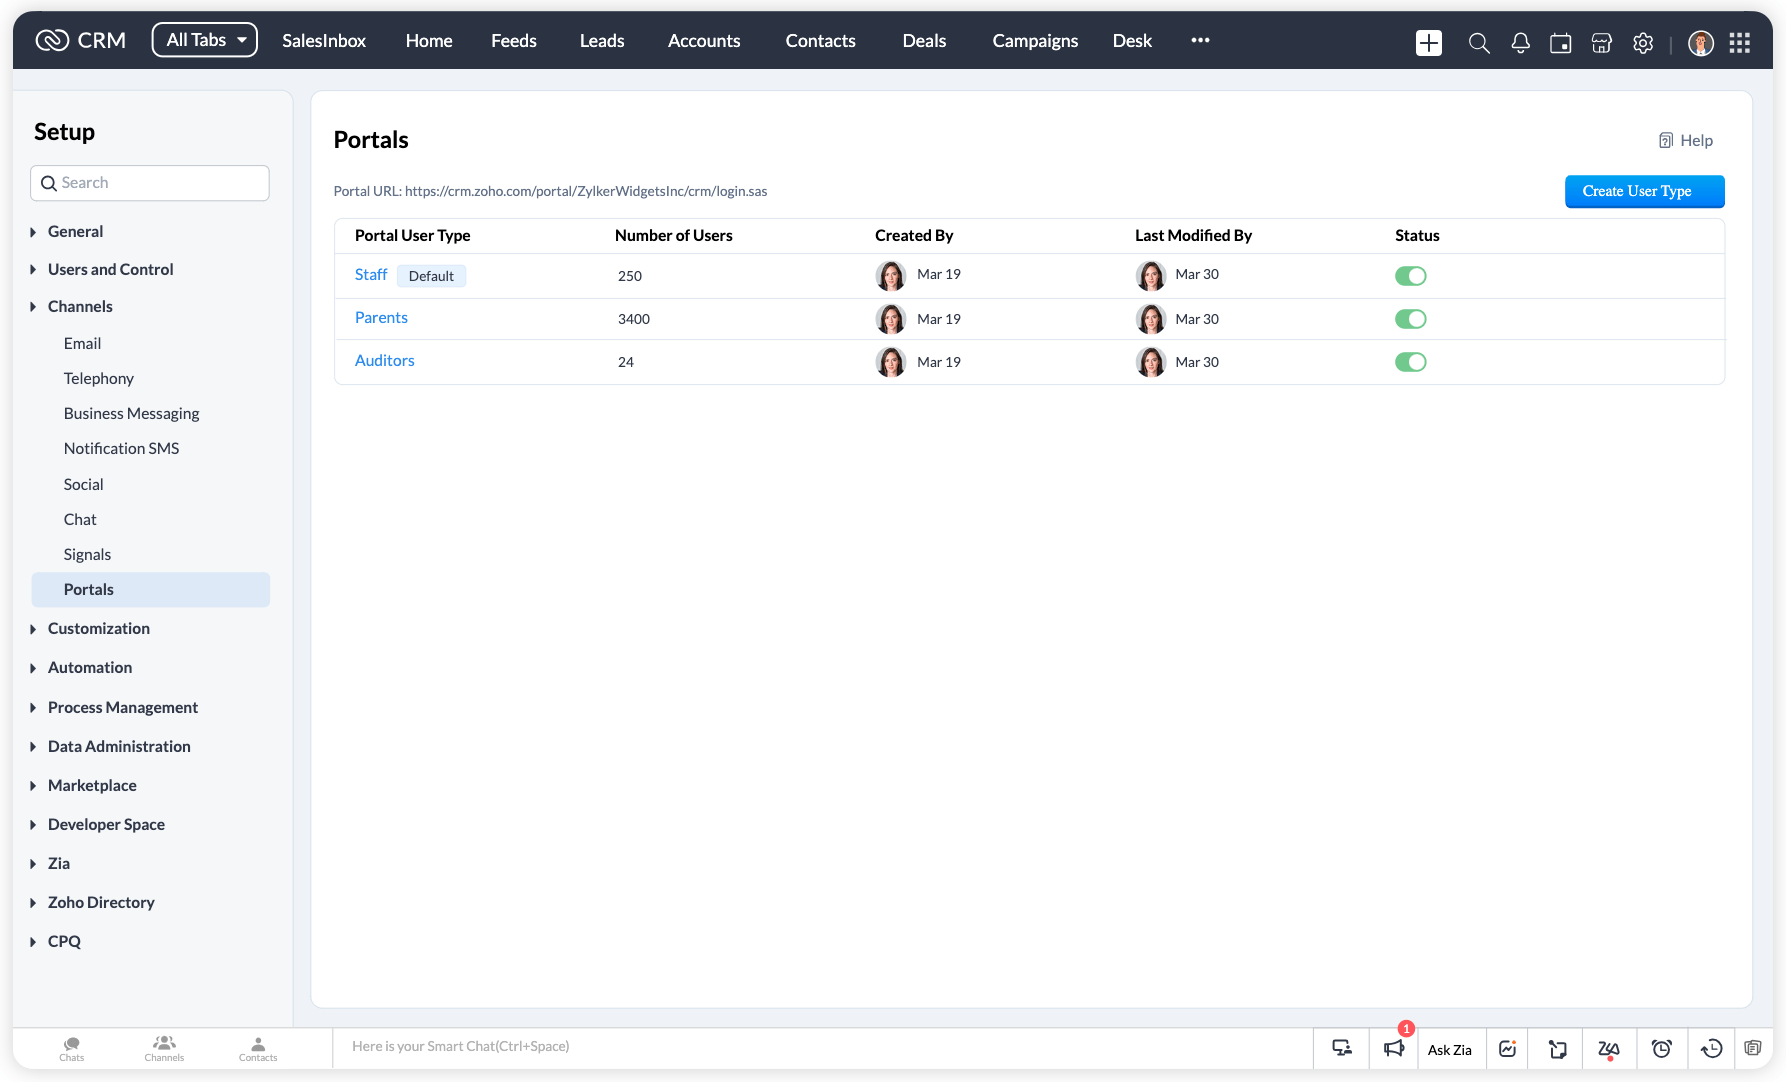The width and height of the screenshot is (1786, 1082).
Task: Go to the Leads tab
Action: [x=602, y=40]
